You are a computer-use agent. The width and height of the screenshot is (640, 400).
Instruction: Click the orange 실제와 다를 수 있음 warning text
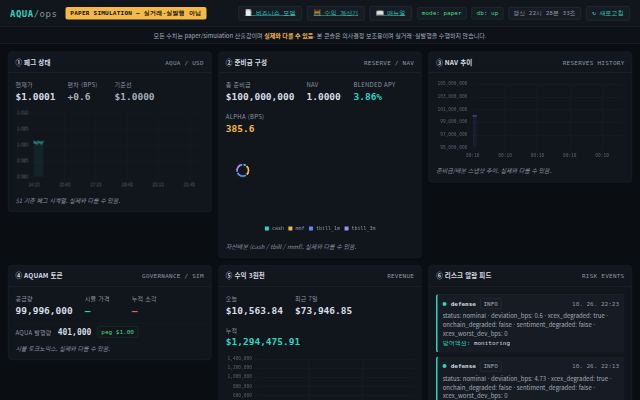289,36
